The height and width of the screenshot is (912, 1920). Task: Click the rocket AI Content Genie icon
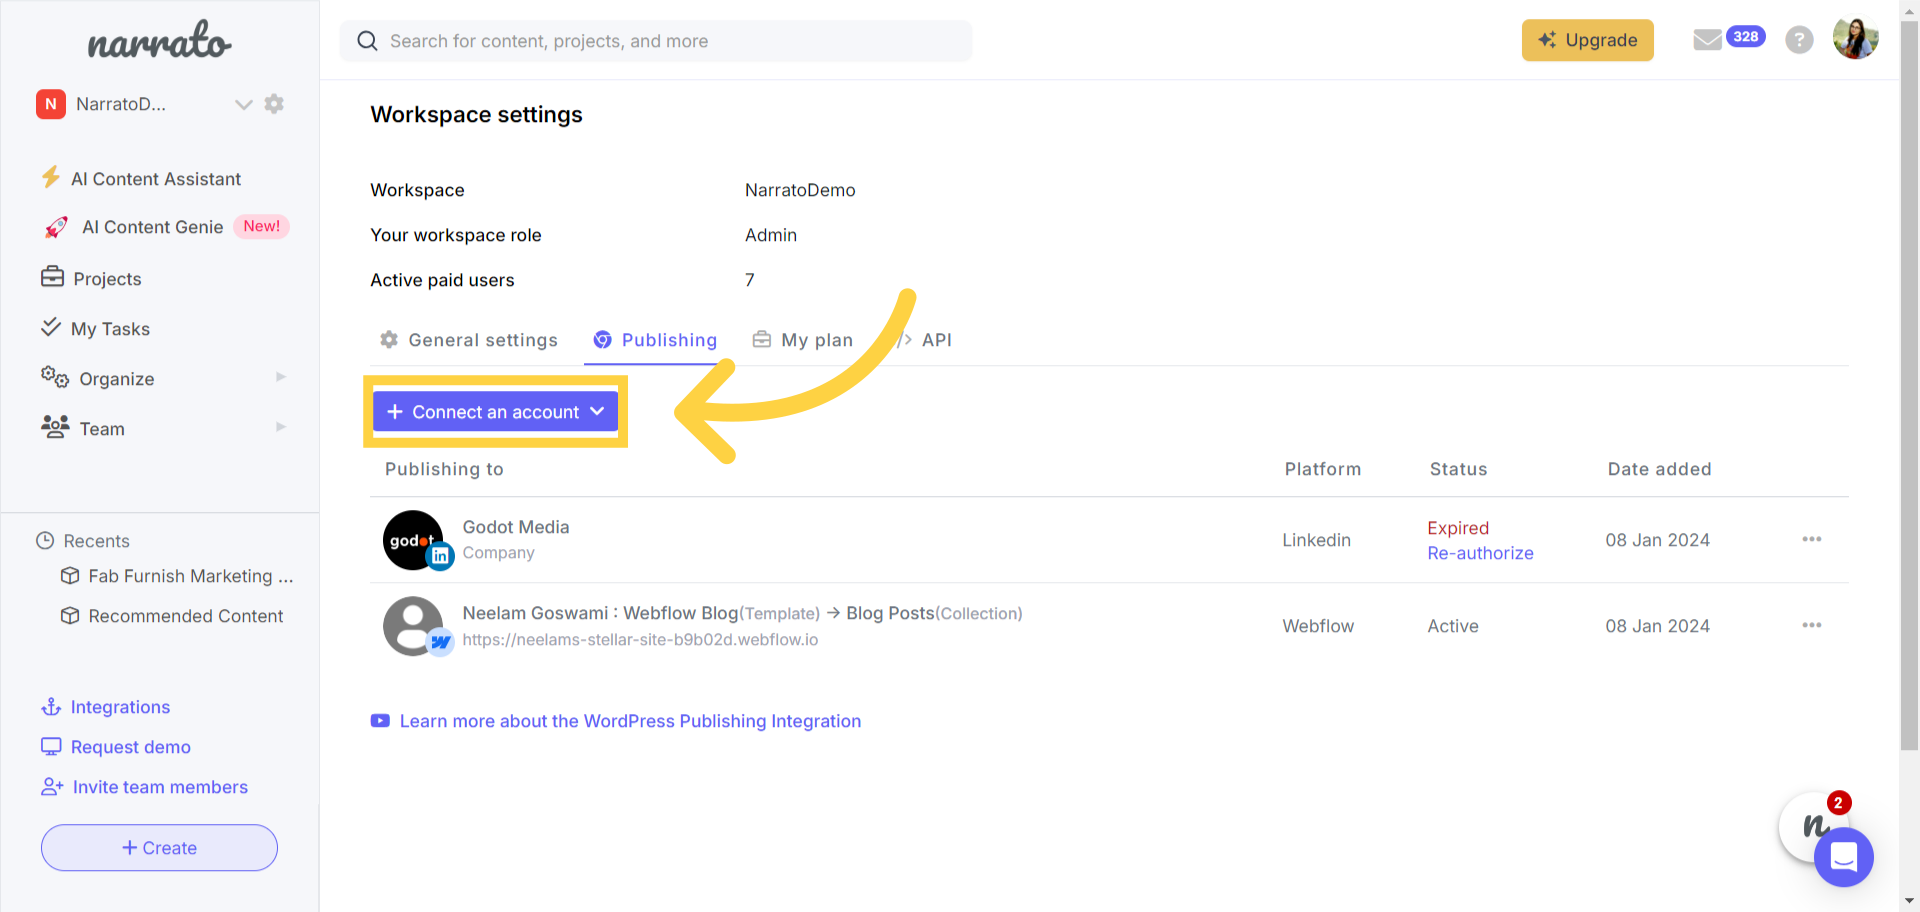(56, 227)
